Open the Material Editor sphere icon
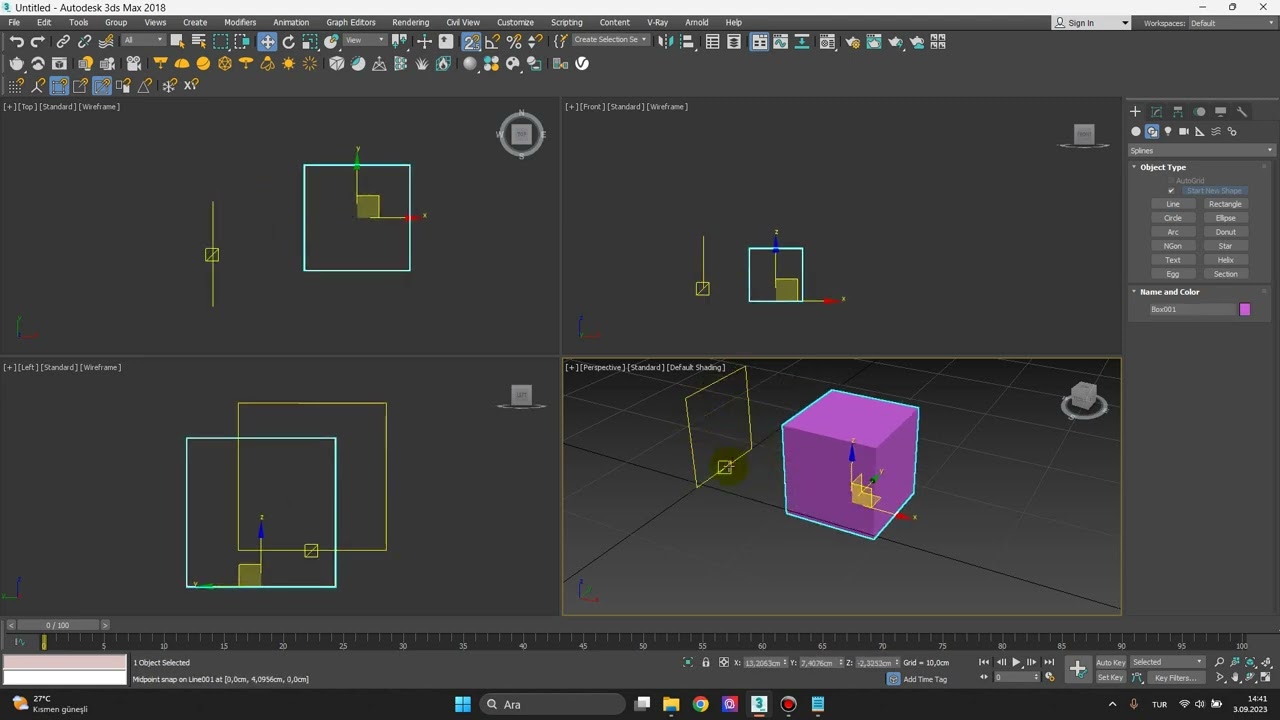The height and width of the screenshot is (720, 1280). click(x=827, y=41)
